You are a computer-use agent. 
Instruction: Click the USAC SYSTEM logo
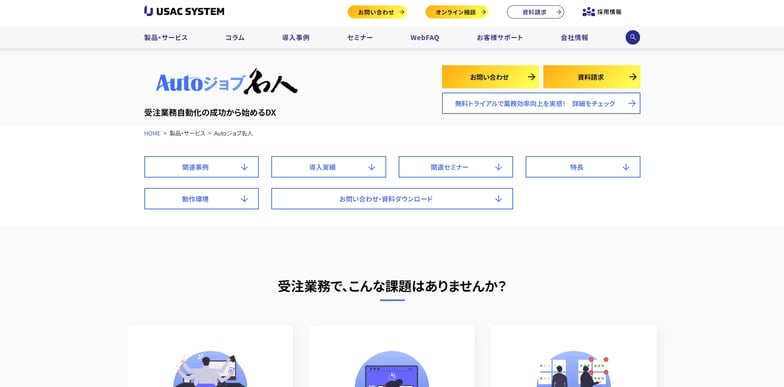coord(184,11)
